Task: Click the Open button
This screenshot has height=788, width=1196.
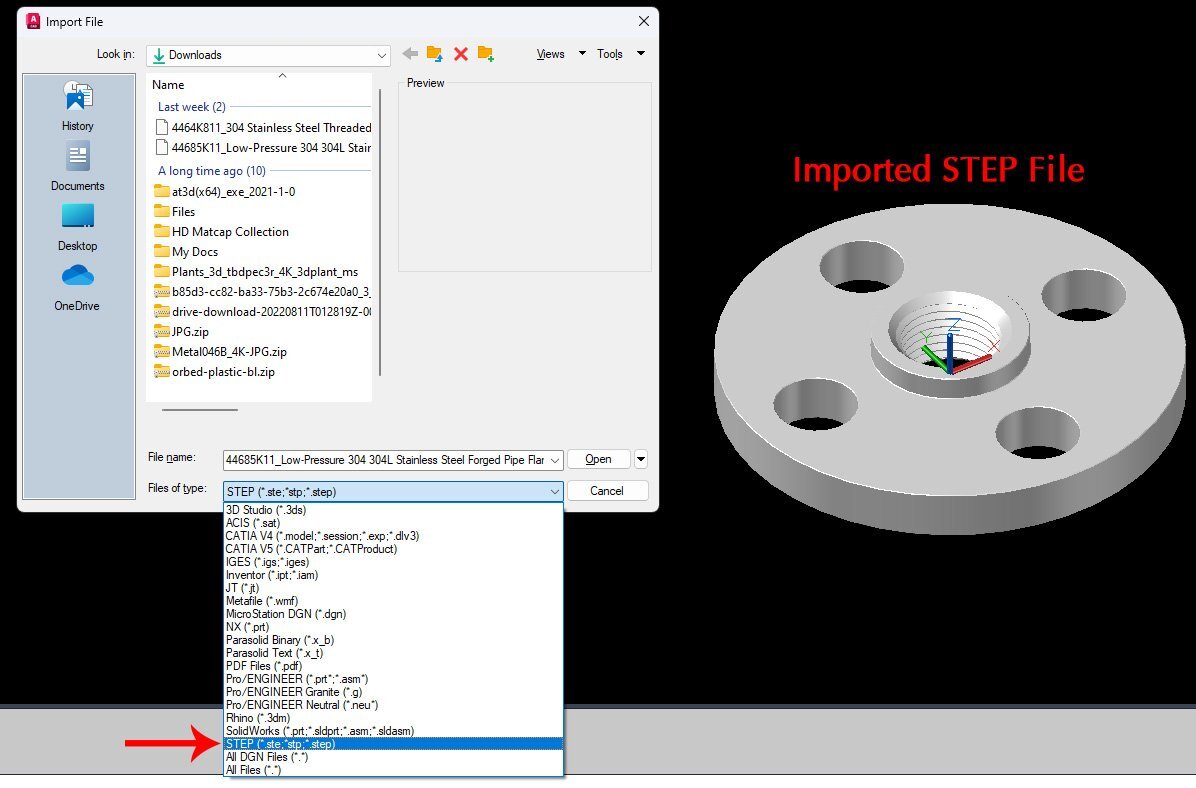Action: pyautogui.click(x=599, y=459)
